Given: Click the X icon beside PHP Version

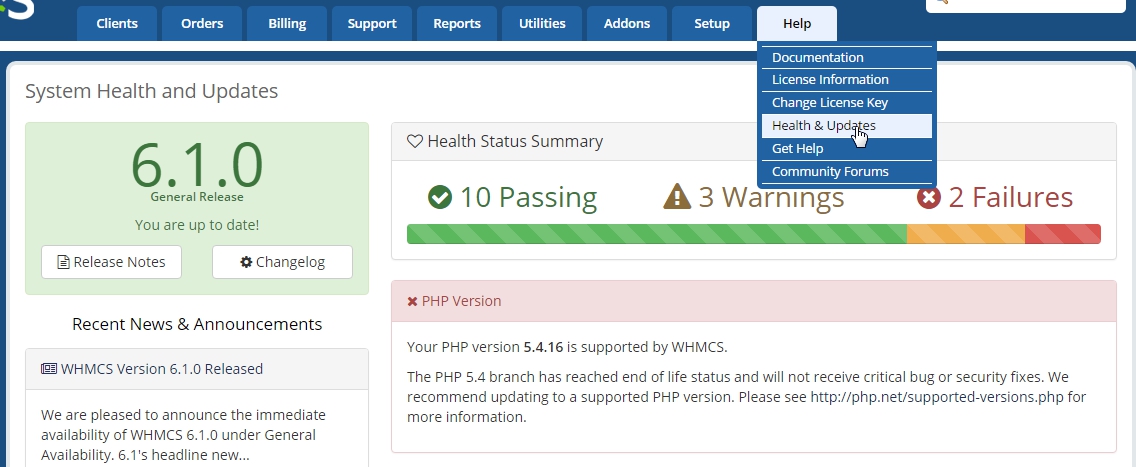Looking at the screenshot, I should (412, 301).
